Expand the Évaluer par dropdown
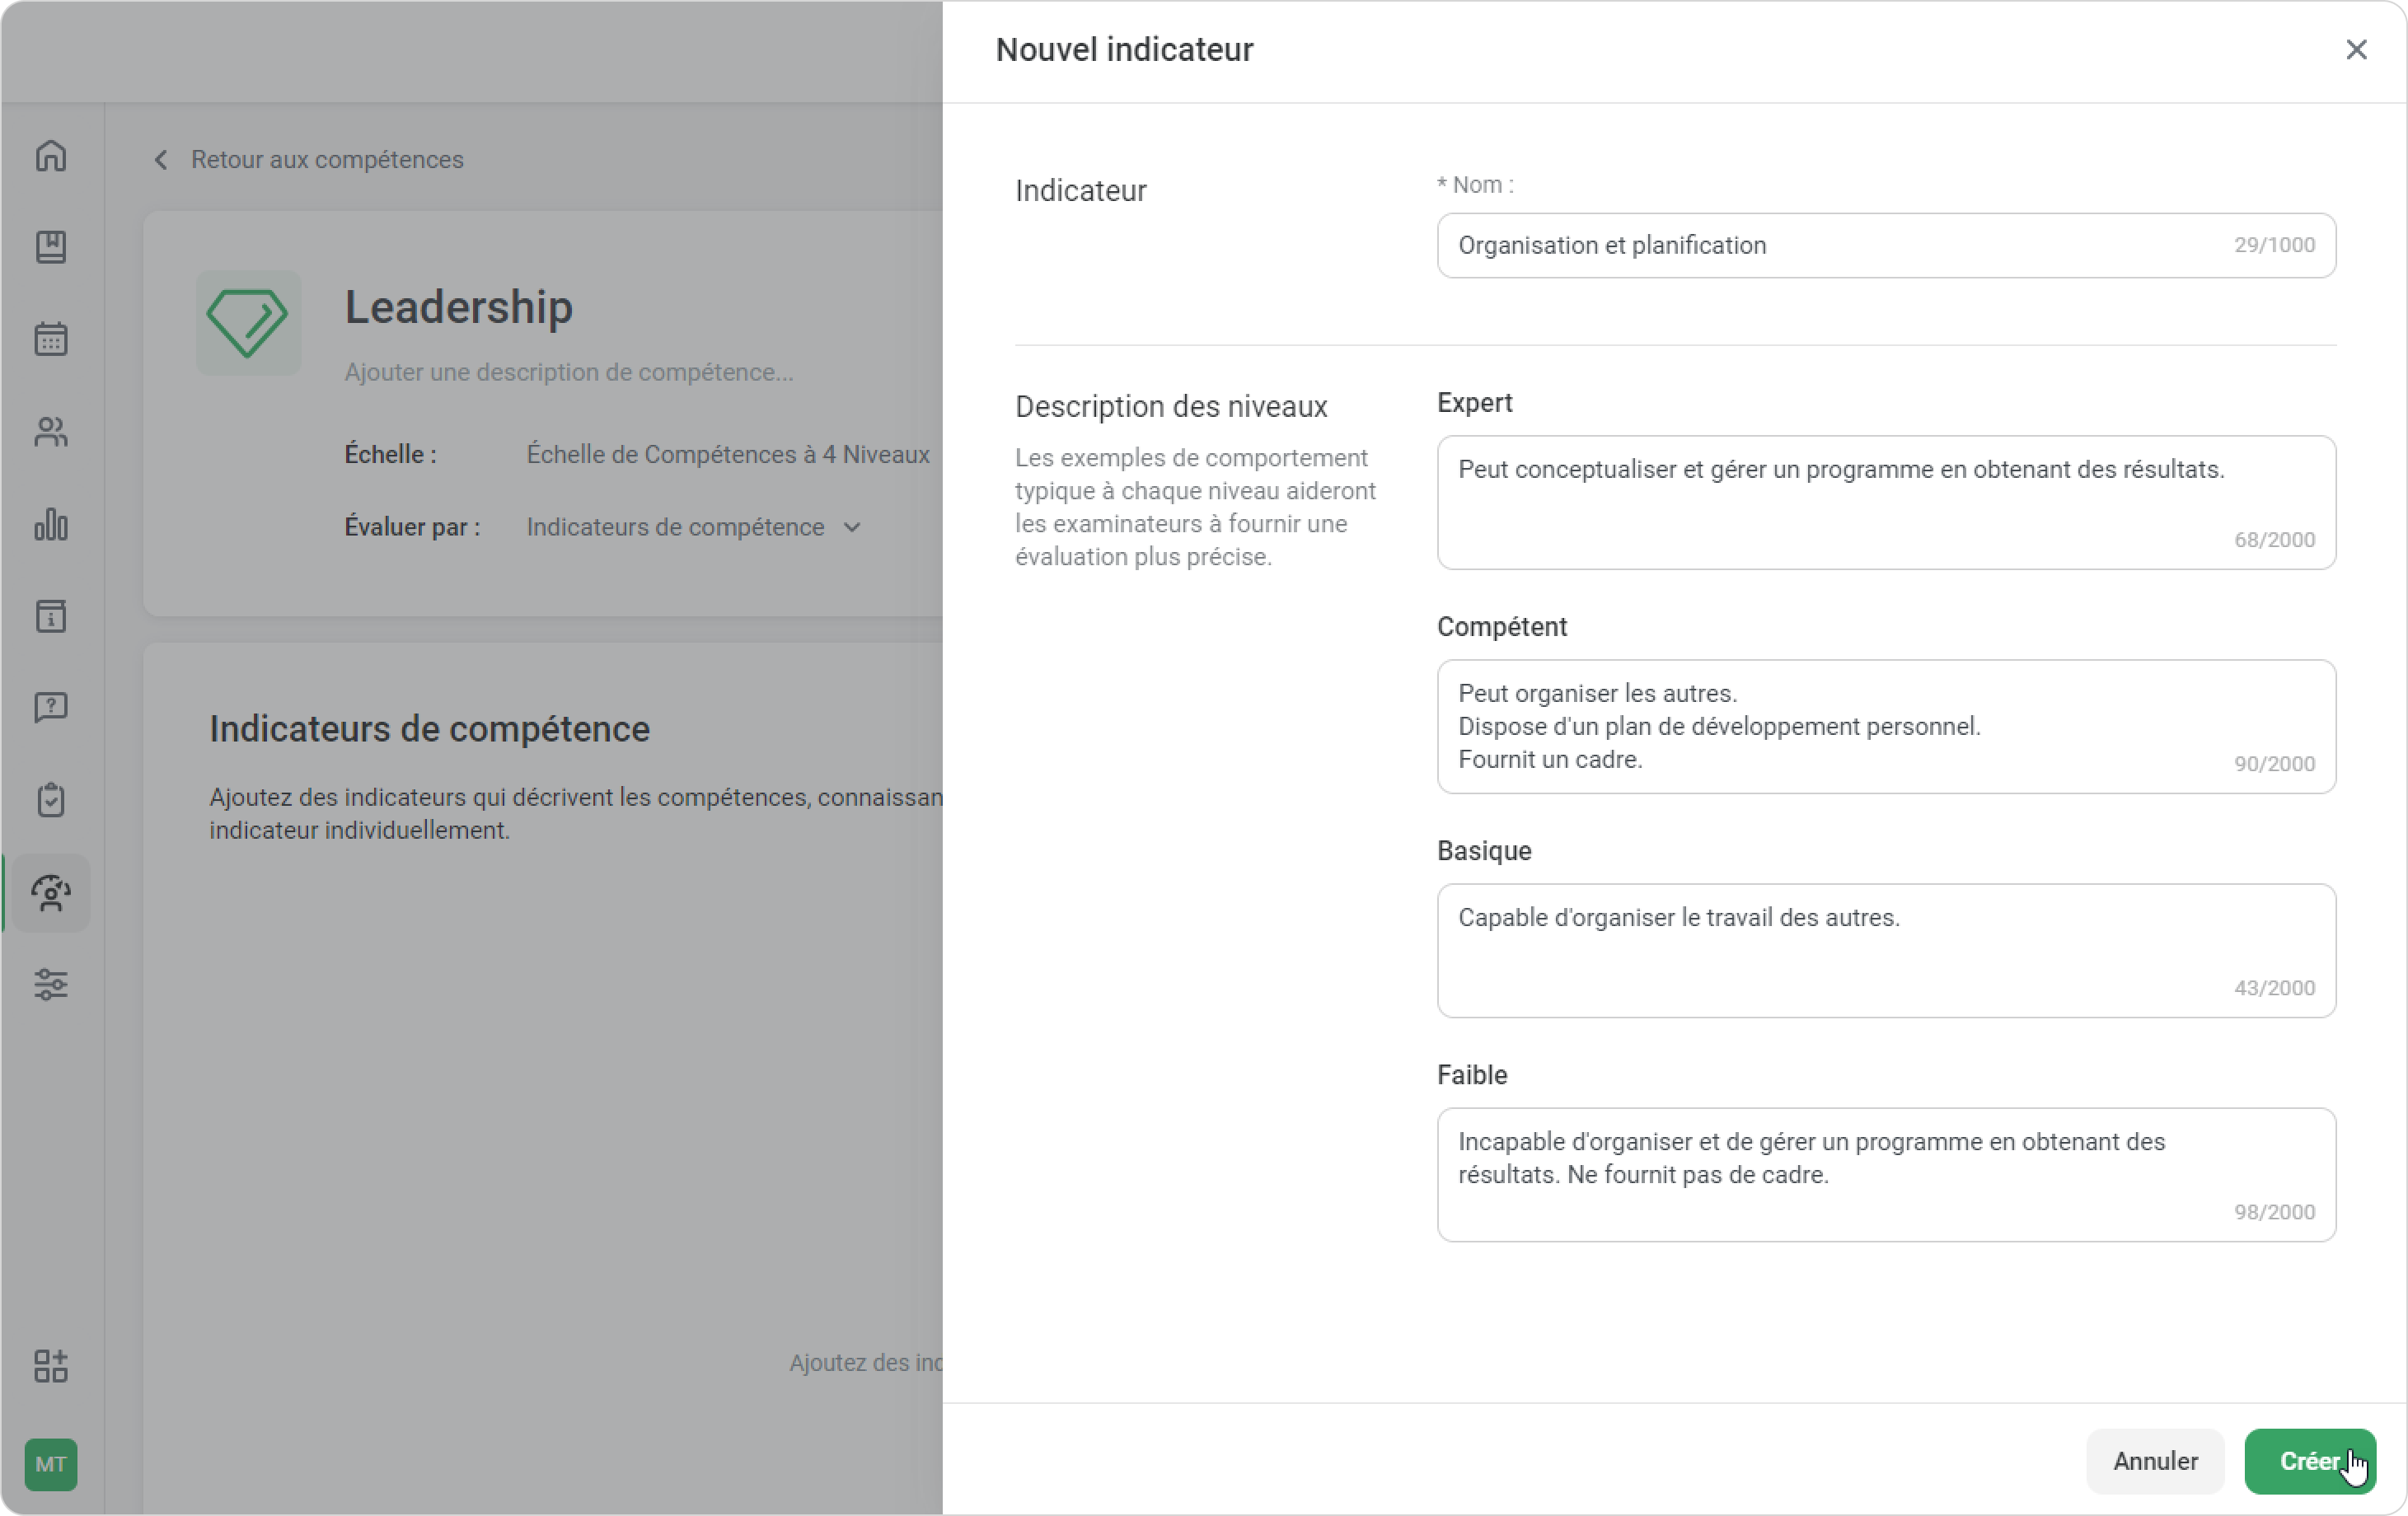The width and height of the screenshot is (2408, 1516). click(693, 527)
